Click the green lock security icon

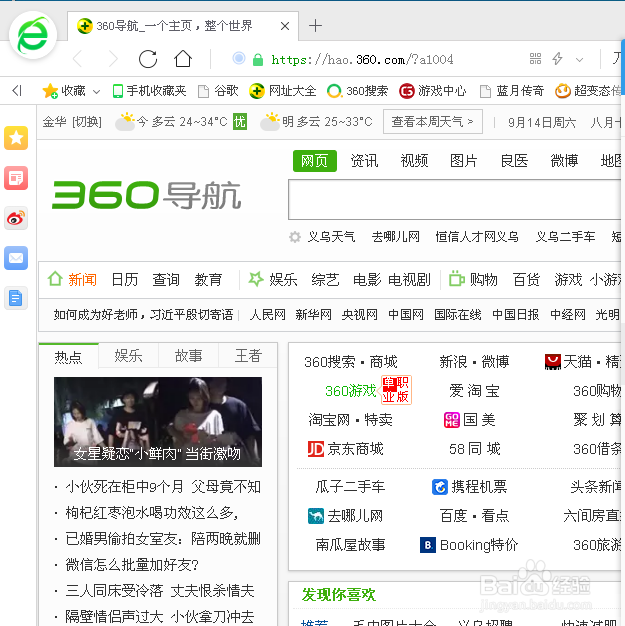[x=258, y=60]
